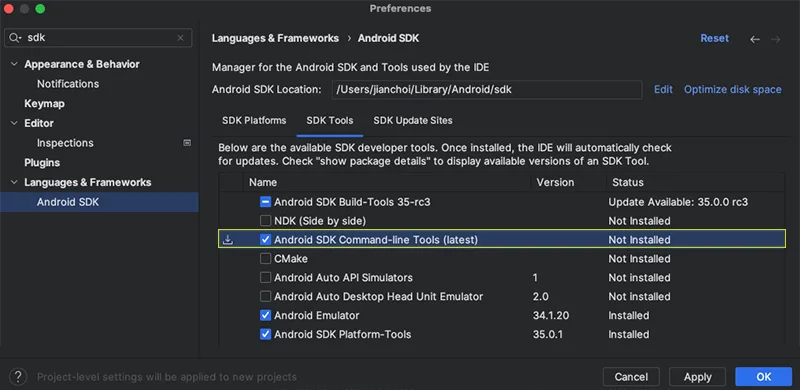Screen dimensions: 800x390
Task: Collapse the Editor tree node
Action: pos(14,124)
